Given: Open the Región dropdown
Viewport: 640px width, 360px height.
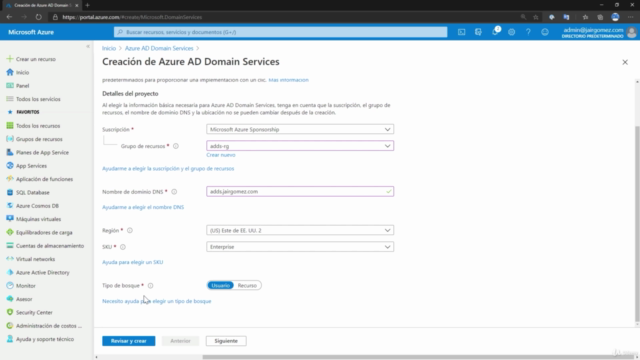Looking at the screenshot, I should pos(300,230).
